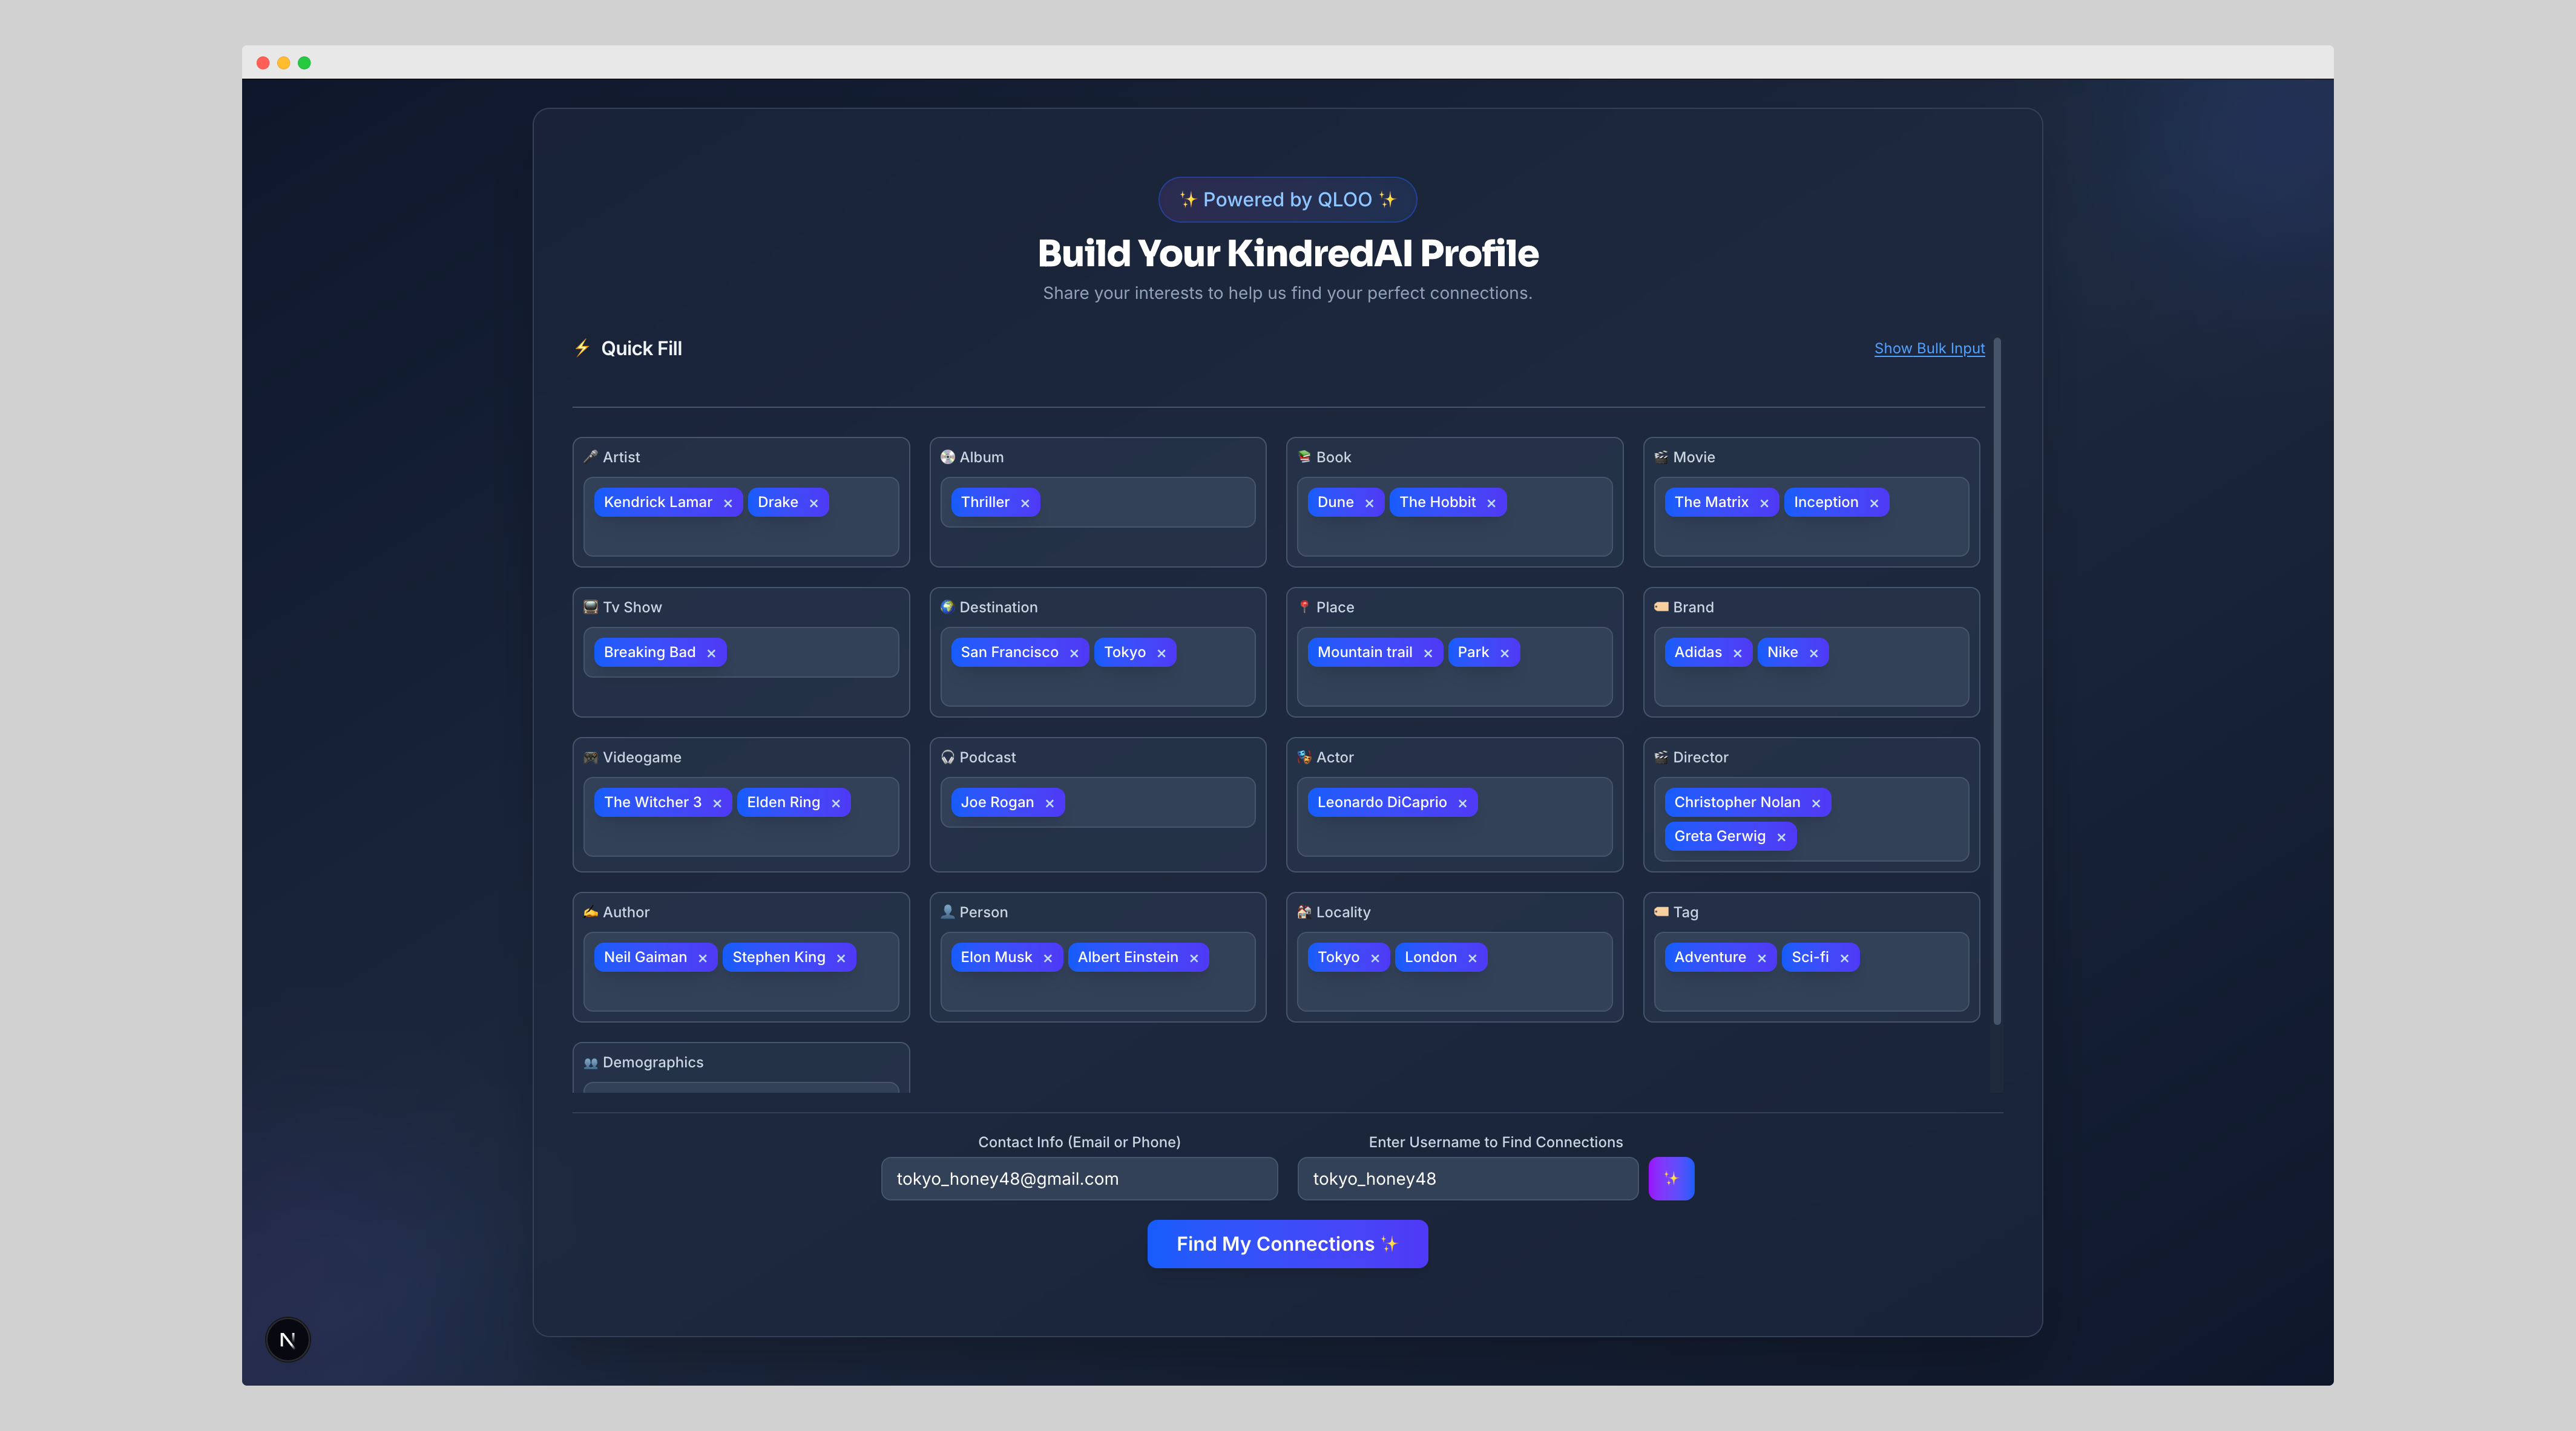Click the purple sparkle button beside username
The image size is (2576, 1431).
pyautogui.click(x=1671, y=1178)
